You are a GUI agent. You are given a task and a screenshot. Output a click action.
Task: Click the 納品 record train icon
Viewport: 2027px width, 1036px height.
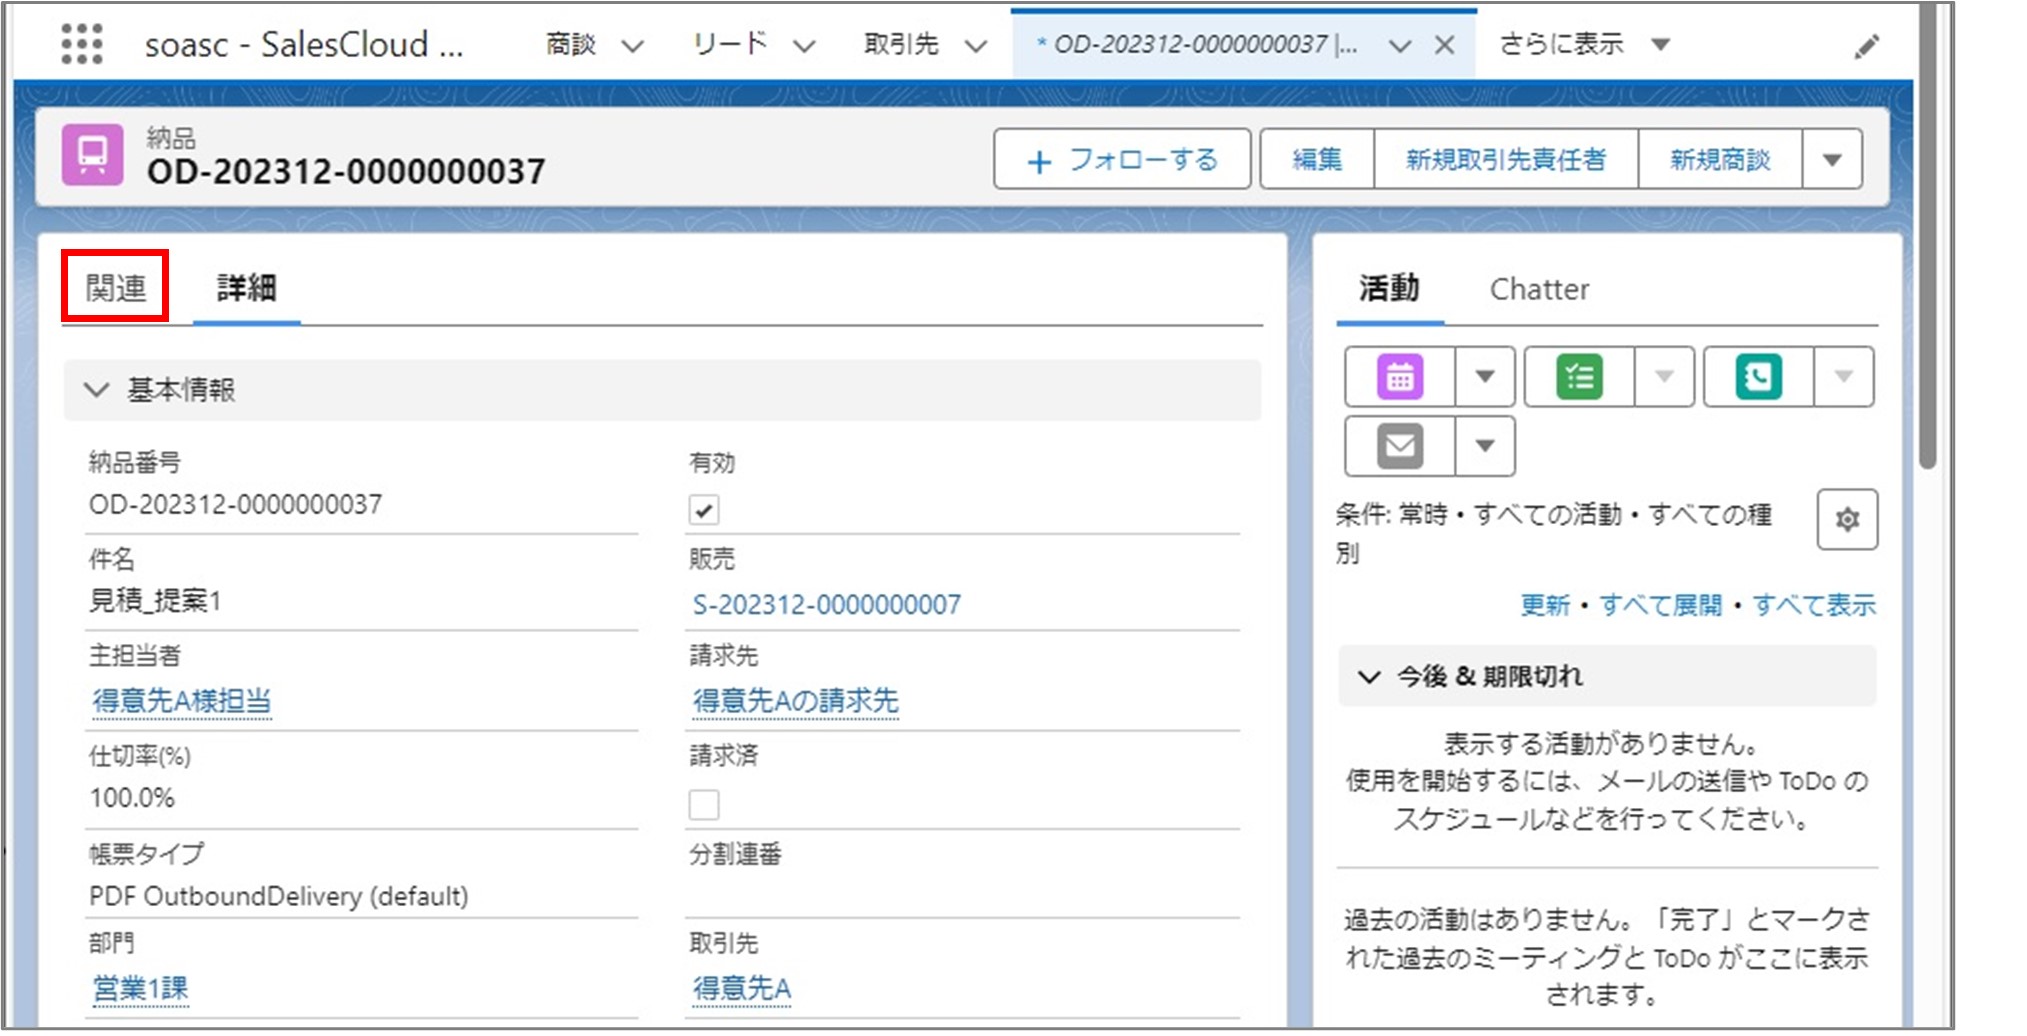pyautogui.click(x=93, y=155)
